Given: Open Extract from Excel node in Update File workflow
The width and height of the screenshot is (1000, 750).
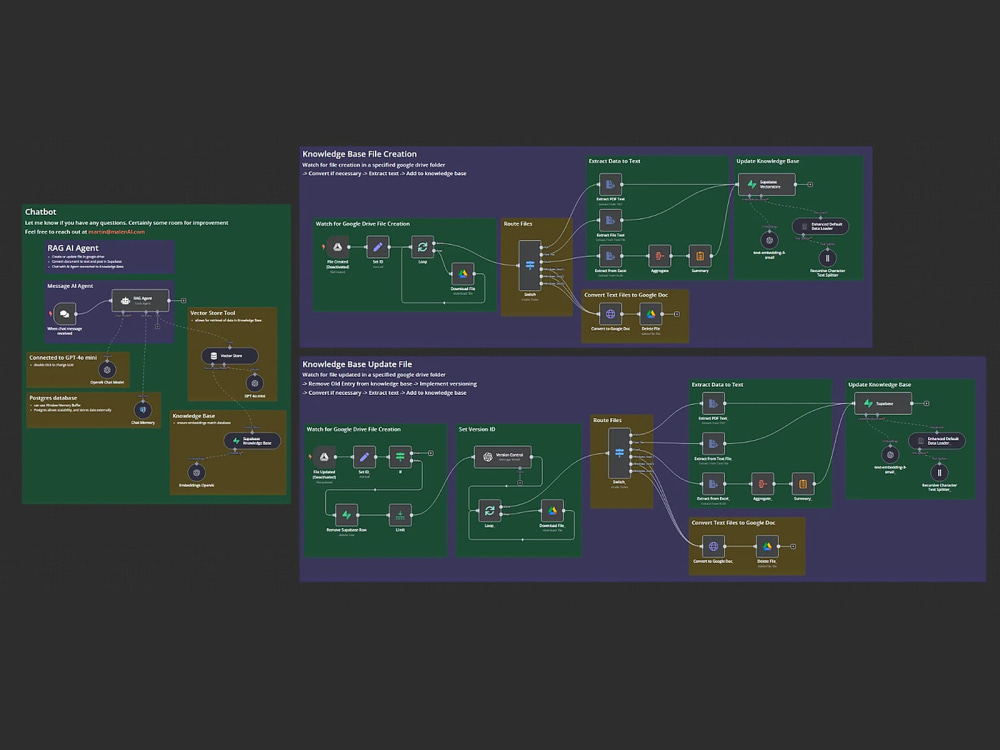Looking at the screenshot, I should 713,484.
